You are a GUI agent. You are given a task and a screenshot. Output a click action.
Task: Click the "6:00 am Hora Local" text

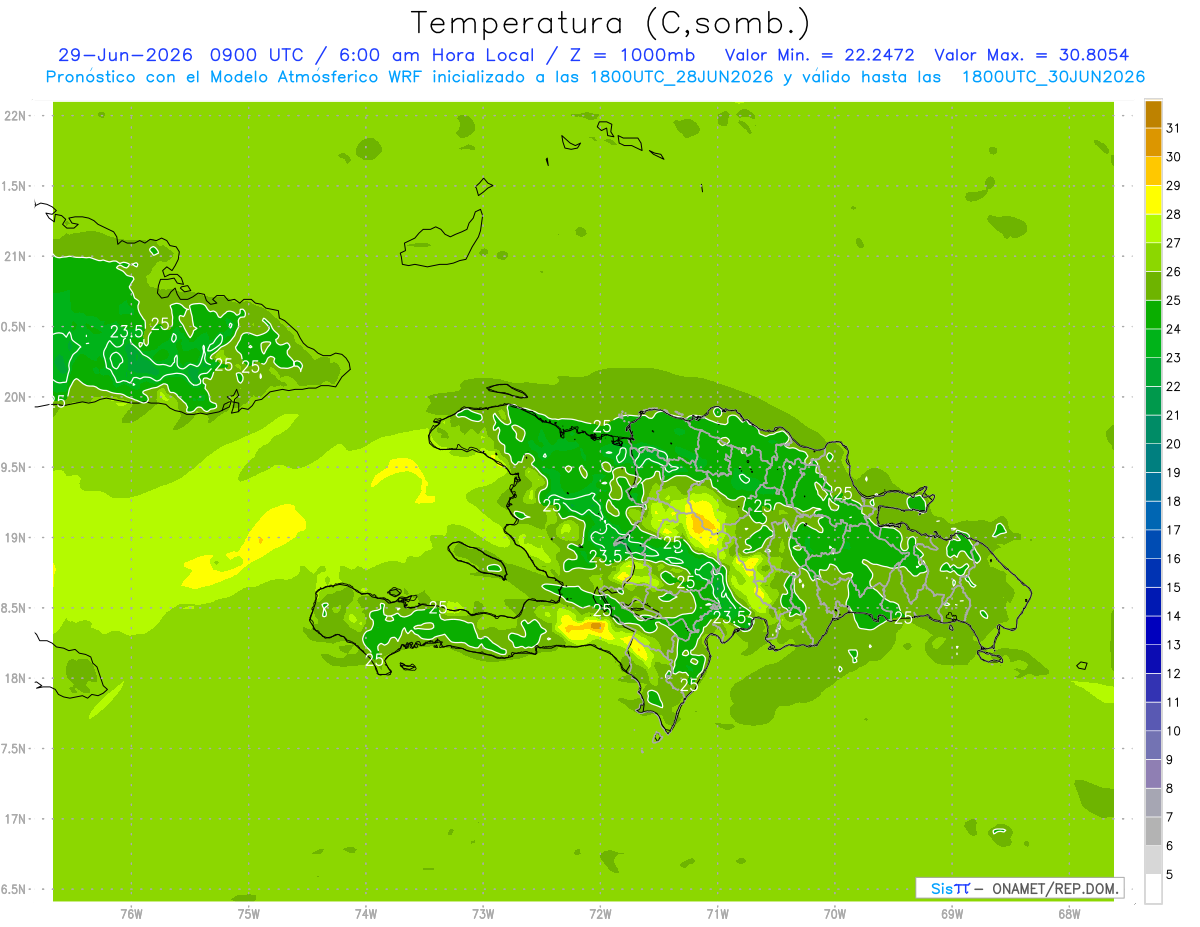431,55
